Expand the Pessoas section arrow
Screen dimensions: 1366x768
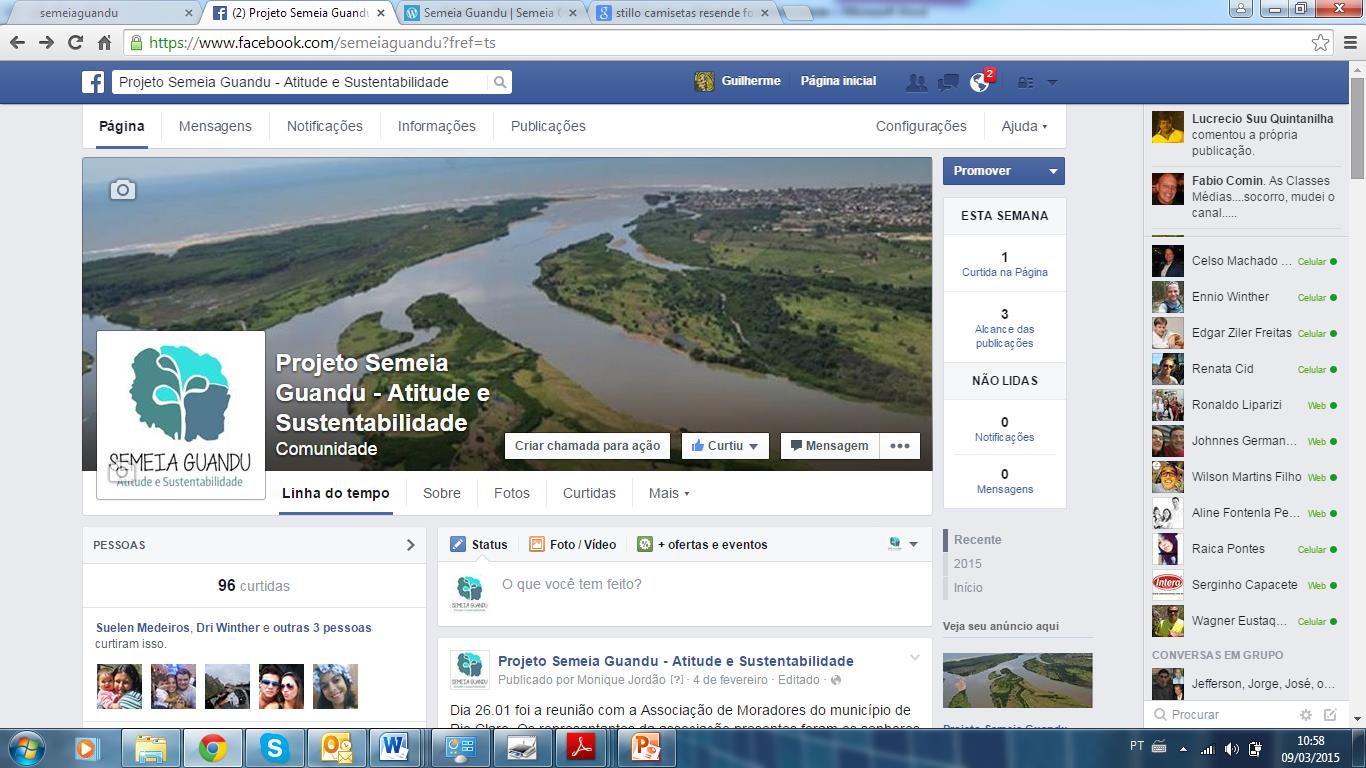click(x=410, y=545)
